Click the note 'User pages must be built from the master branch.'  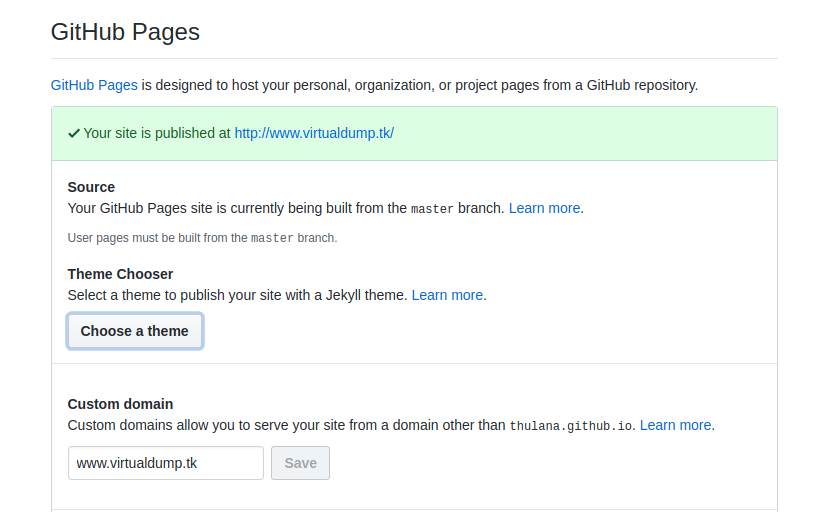[x=202, y=238]
